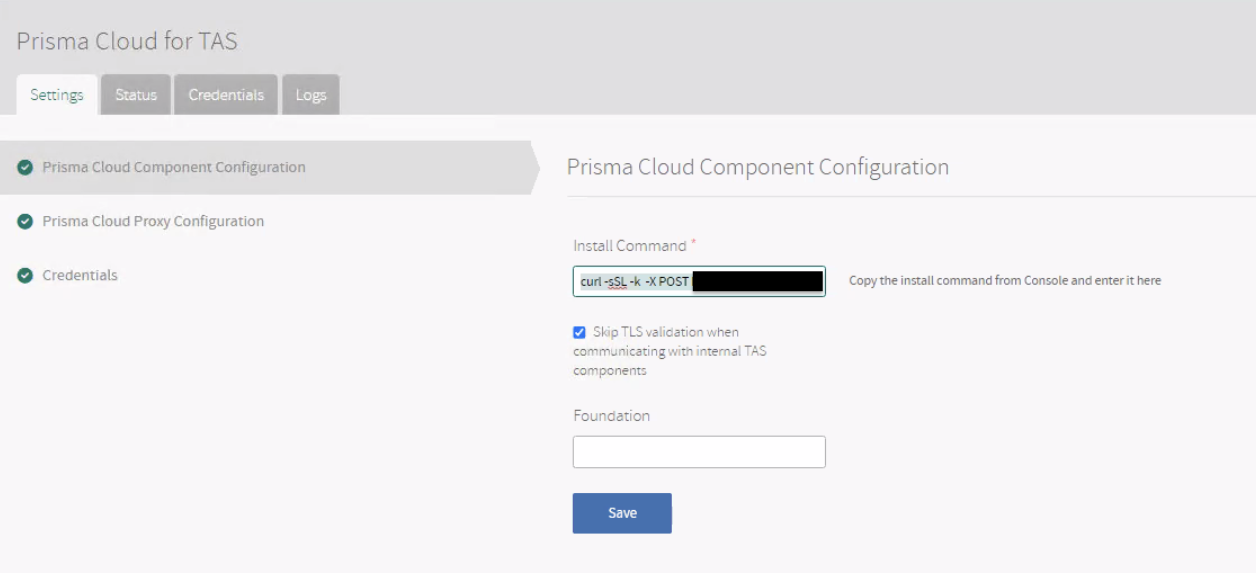Open the Prisma Cloud Proxy Configuration section
This screenshot has width=1256, height=573.
[153, 221]
